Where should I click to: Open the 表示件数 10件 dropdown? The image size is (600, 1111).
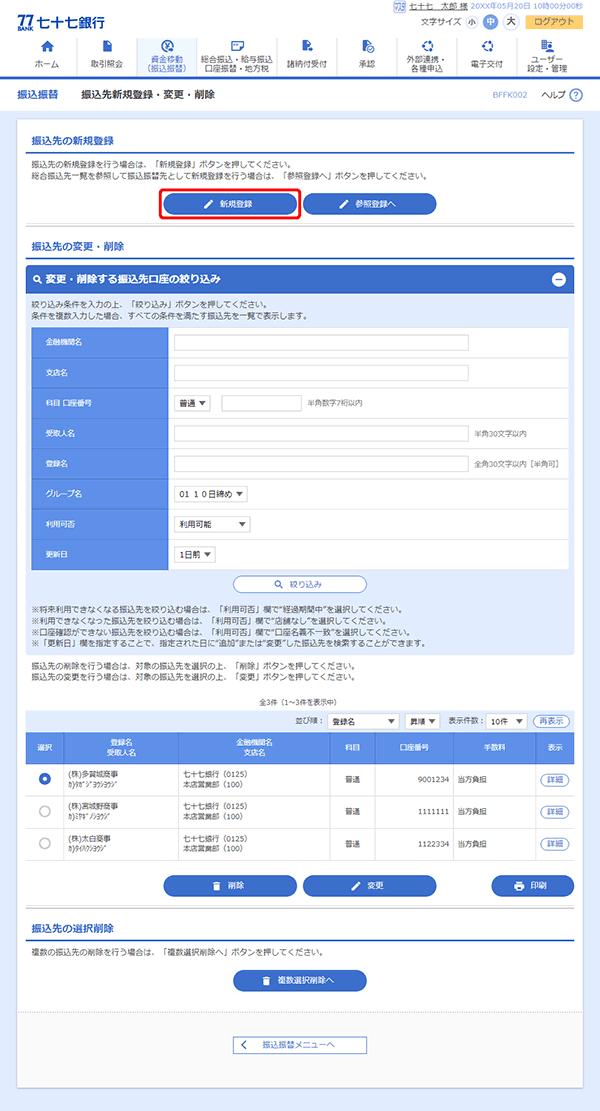(506, 721)
